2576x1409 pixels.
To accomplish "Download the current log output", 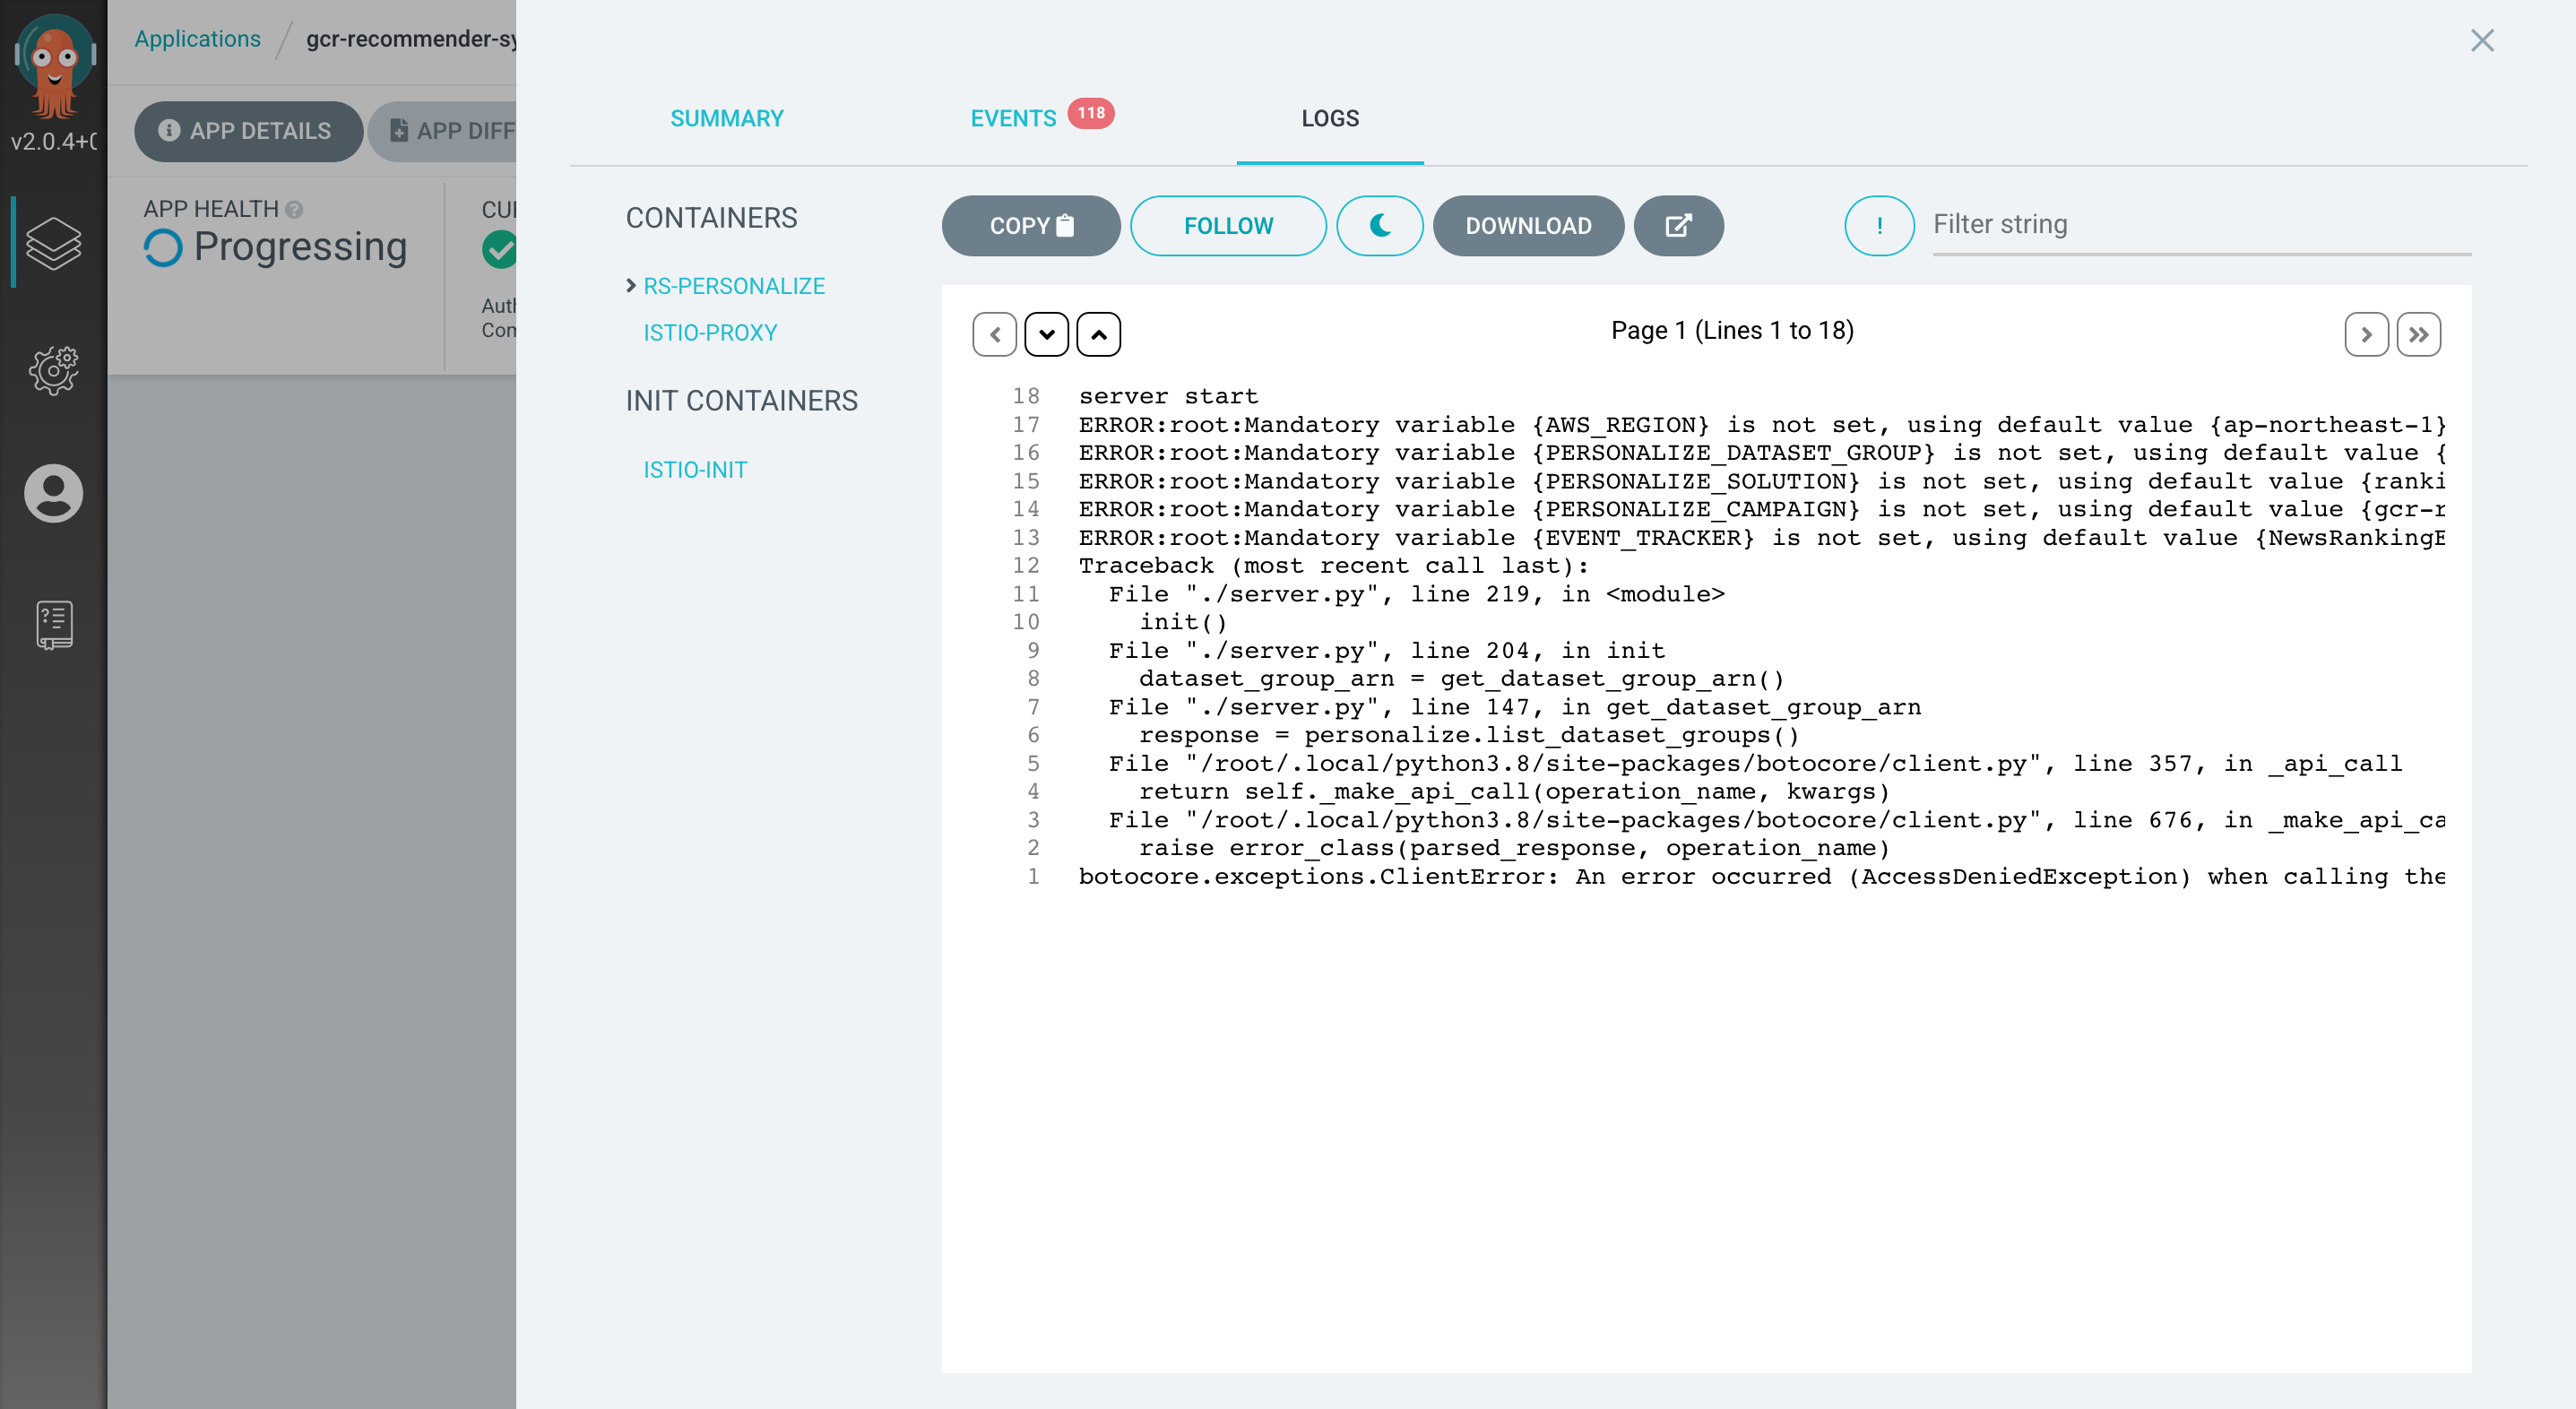I will tap(1528, 226).
